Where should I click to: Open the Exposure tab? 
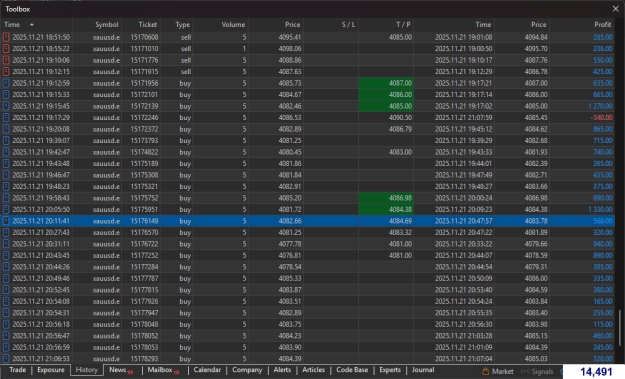pyautogui.click(x=51, y=370)
